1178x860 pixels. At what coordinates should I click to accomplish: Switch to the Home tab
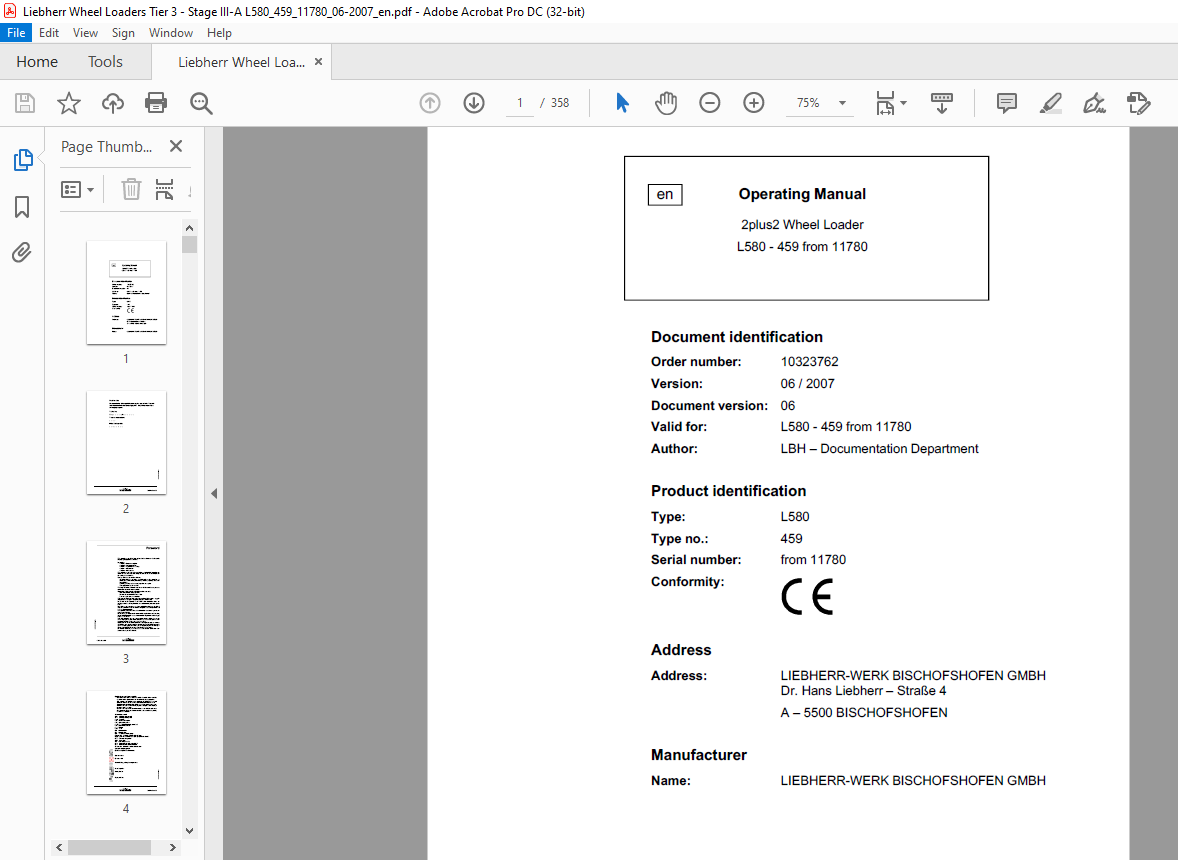37,62
